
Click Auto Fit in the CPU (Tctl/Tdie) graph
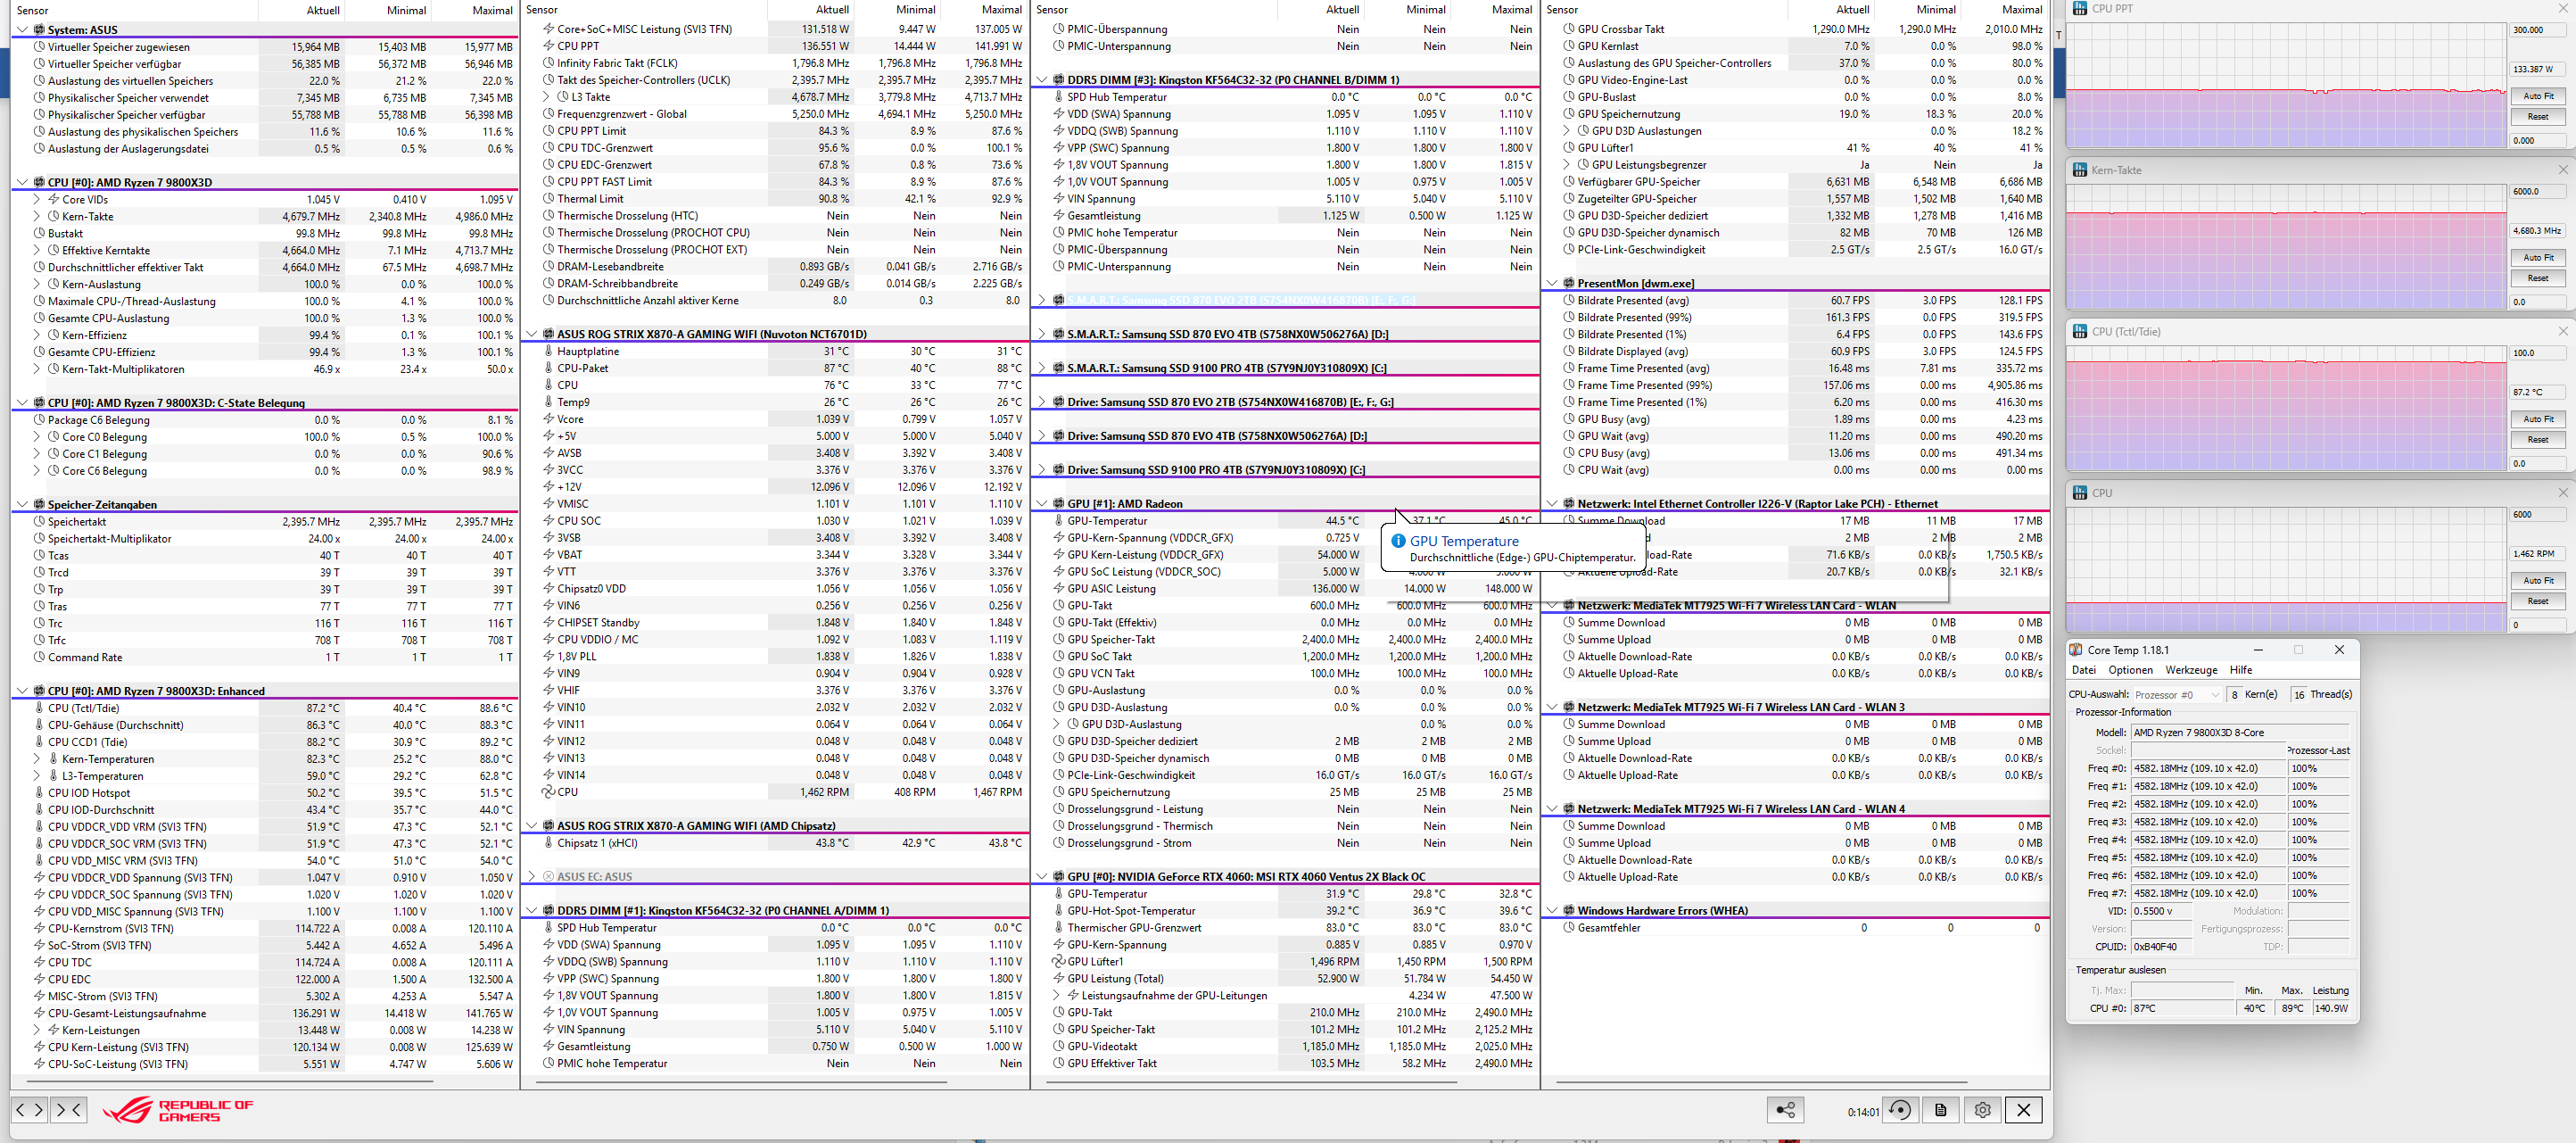tap(2538, 419)
